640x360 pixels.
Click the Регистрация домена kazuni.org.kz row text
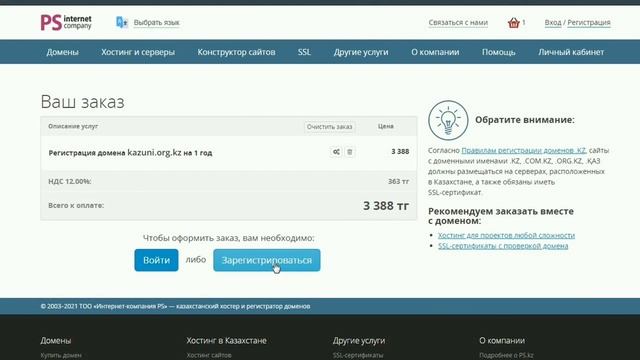tap(130, 153)
